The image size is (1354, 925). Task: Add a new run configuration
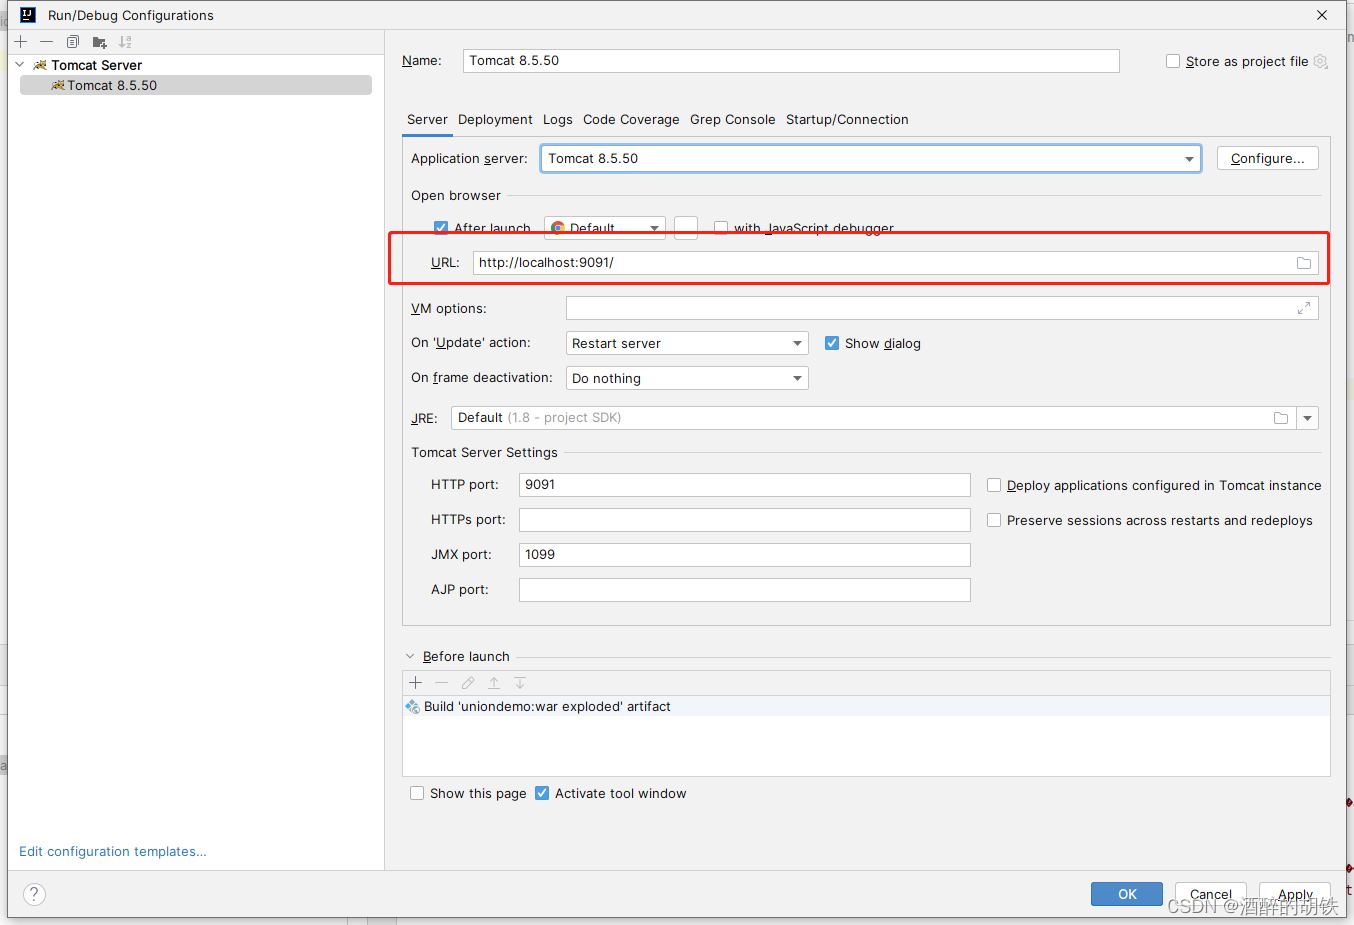(21, 42)
